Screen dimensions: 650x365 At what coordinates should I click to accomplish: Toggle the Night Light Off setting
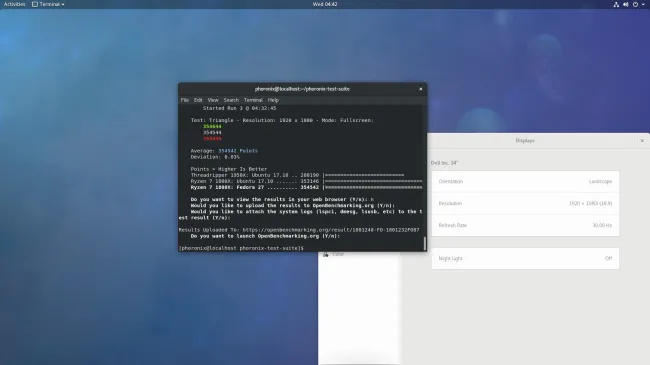[x=525, y=258]
